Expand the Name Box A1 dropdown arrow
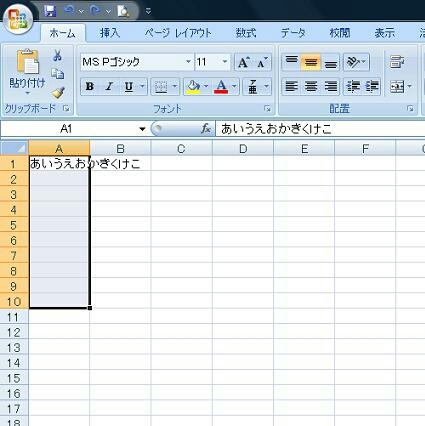Screen dimensions: 425x426 click(x=142, y=129)
